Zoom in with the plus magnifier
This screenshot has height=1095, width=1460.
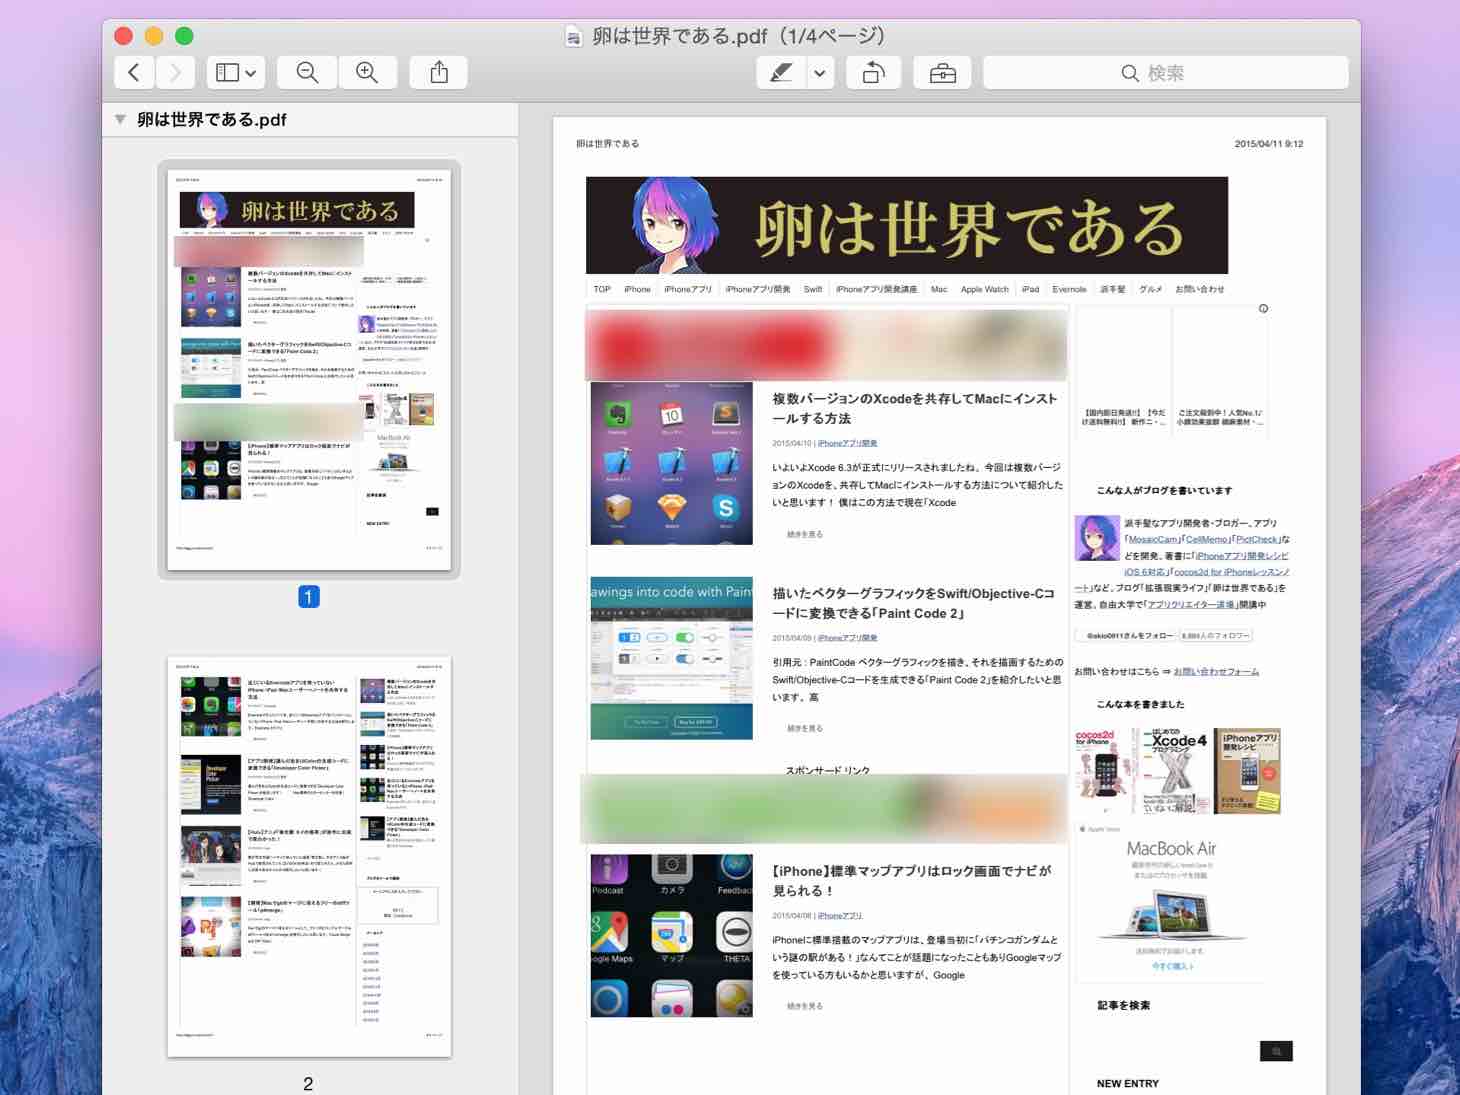pyautogui.click(x=367, y=73)
